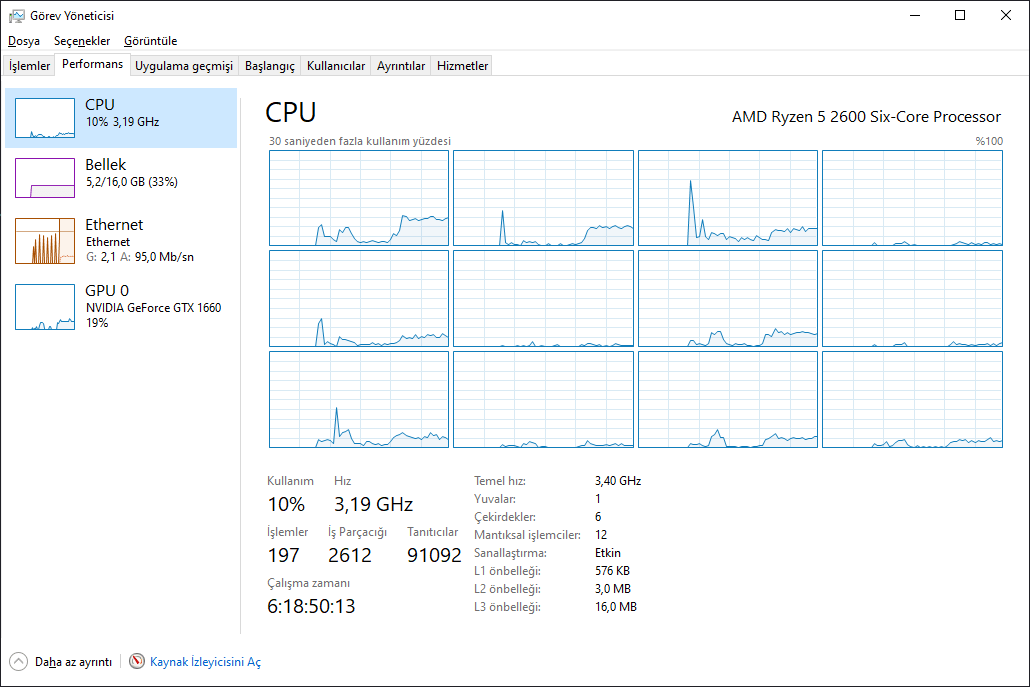Open the Seçenekler menu

82,41
